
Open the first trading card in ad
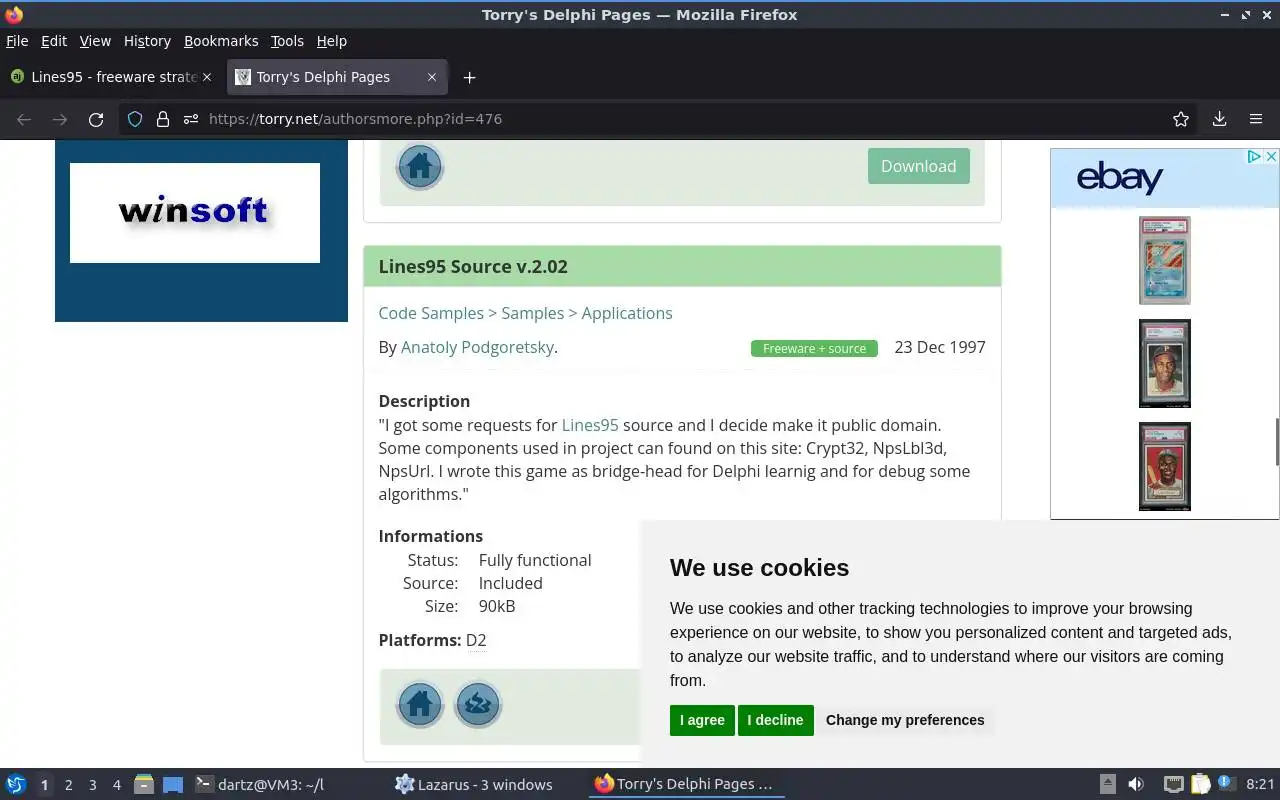1165,260
